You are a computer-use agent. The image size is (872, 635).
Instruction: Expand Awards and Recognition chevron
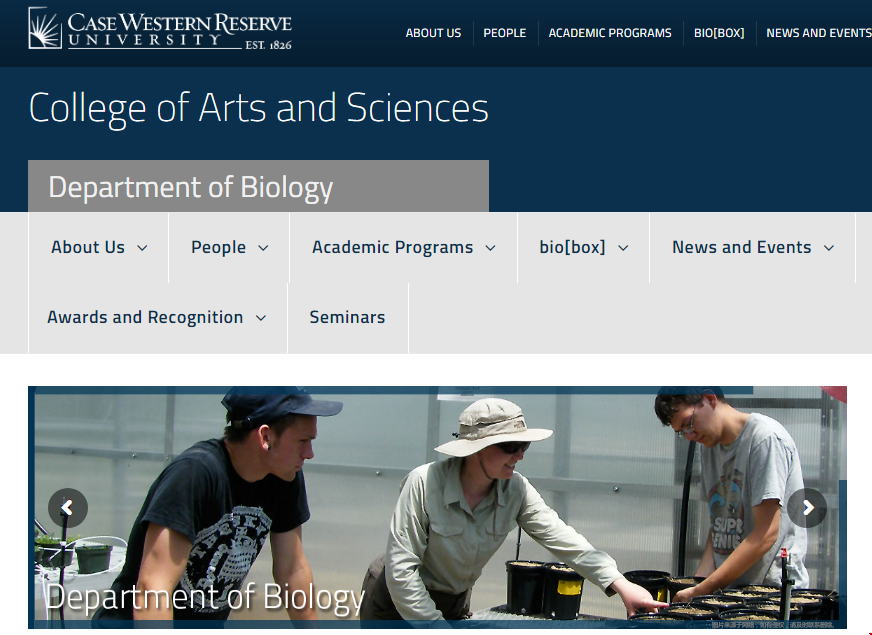[261, 318]
